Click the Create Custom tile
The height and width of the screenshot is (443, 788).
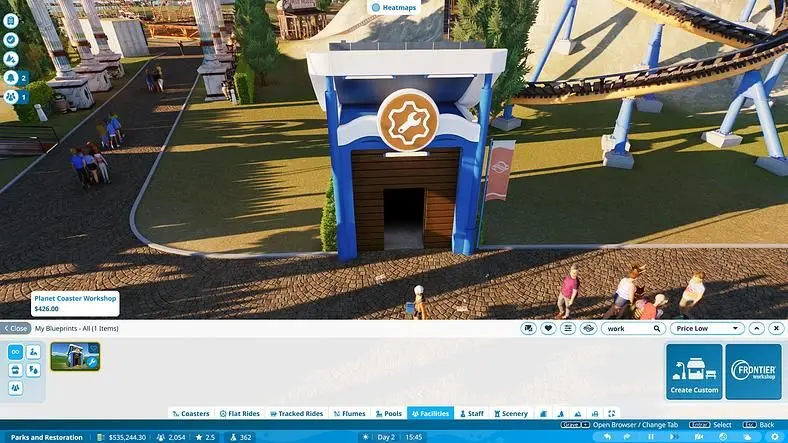(x=694, y=372)
